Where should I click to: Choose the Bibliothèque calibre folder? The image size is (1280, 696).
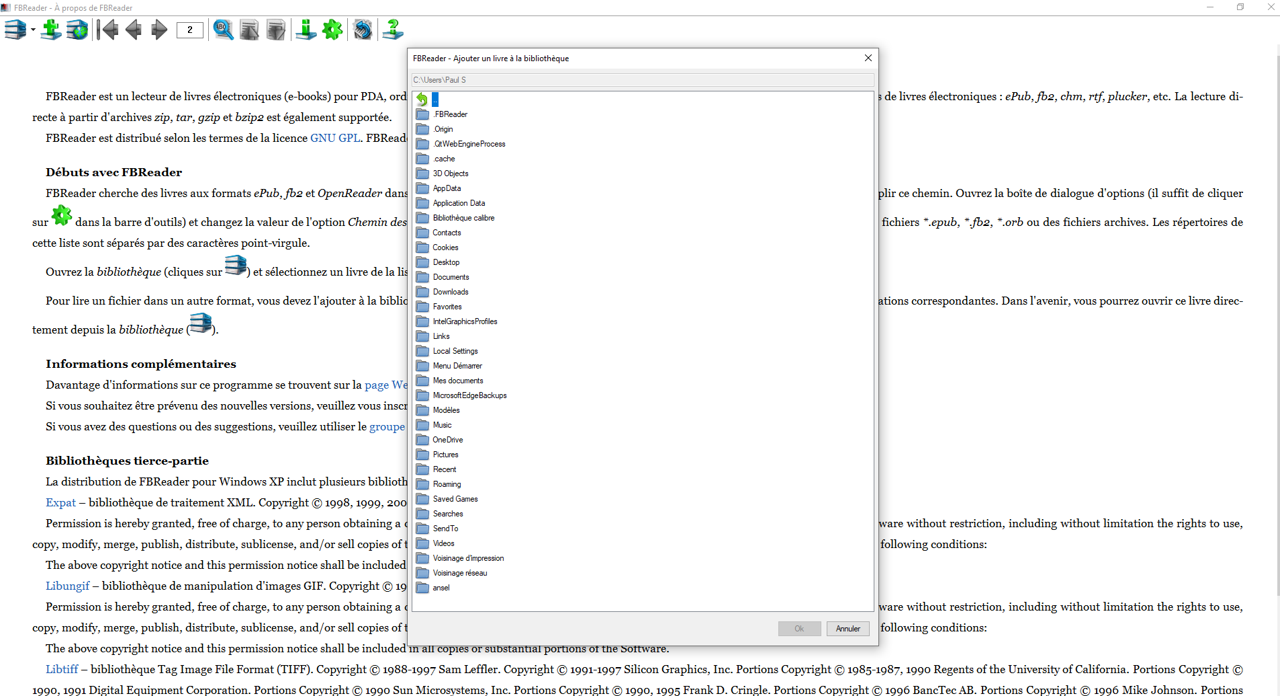pyautogui.click(x=463, y=218)
